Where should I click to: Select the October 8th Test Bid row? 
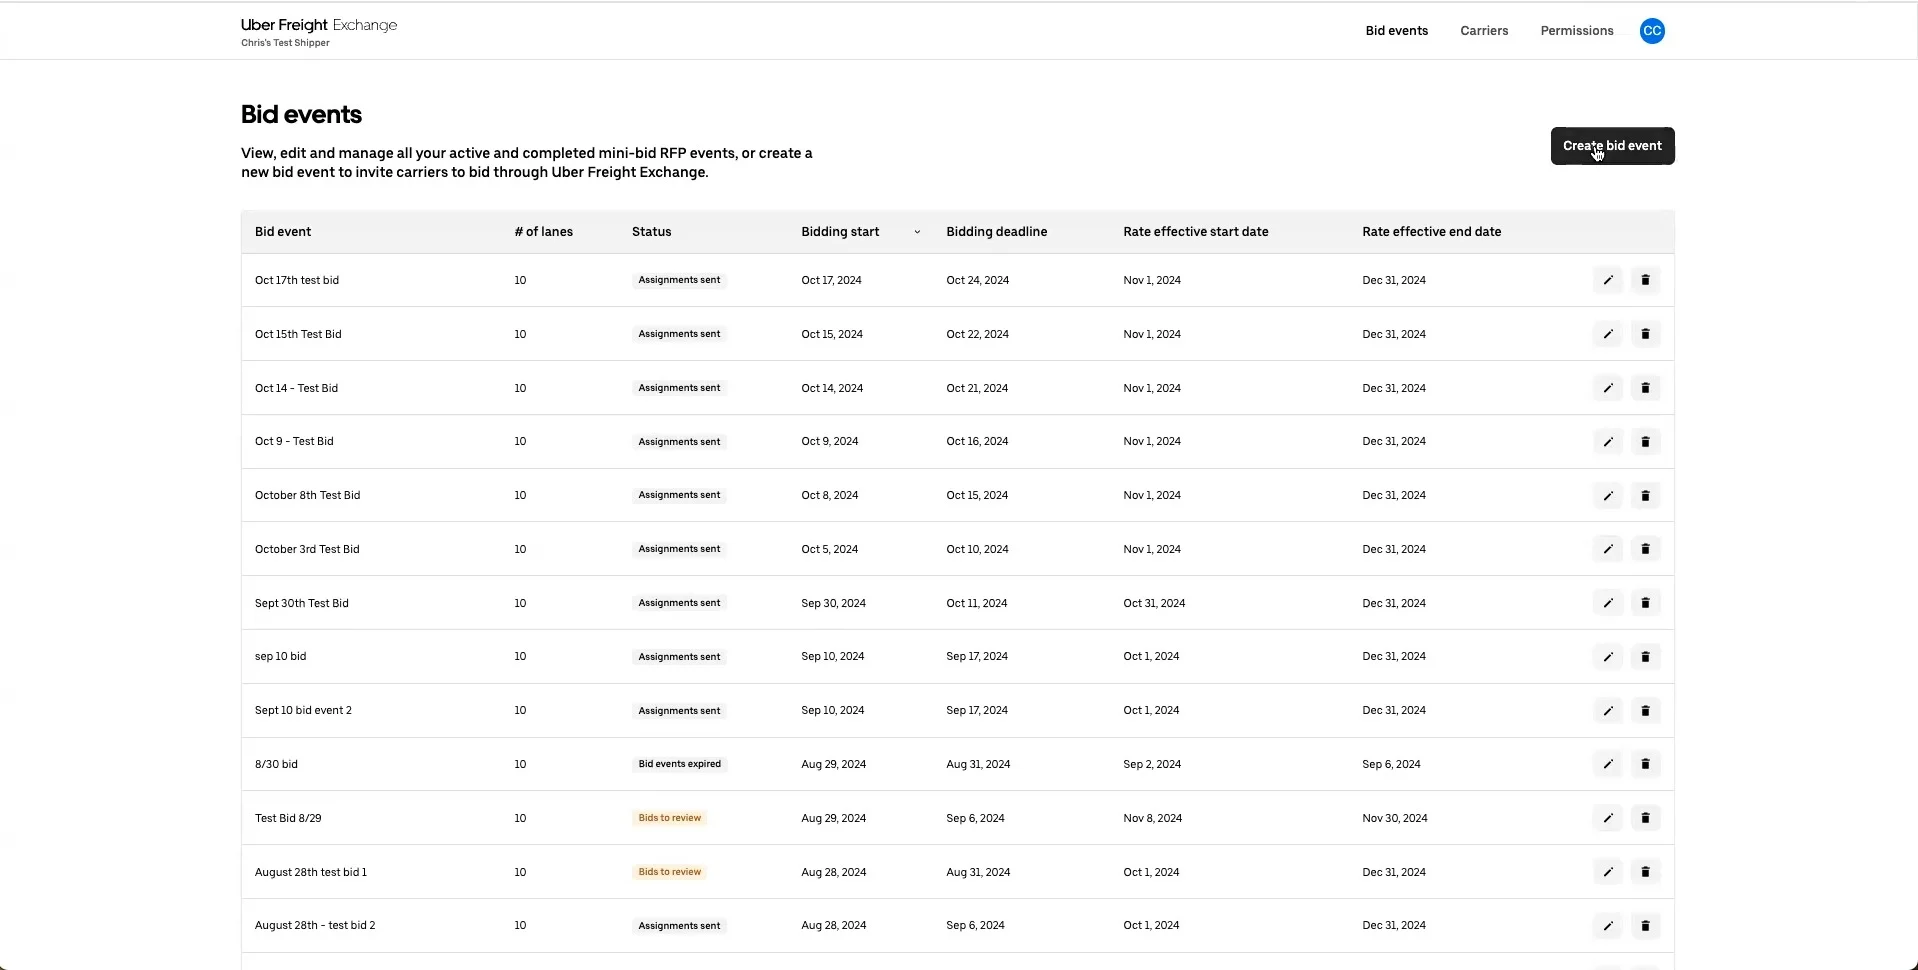307,495
